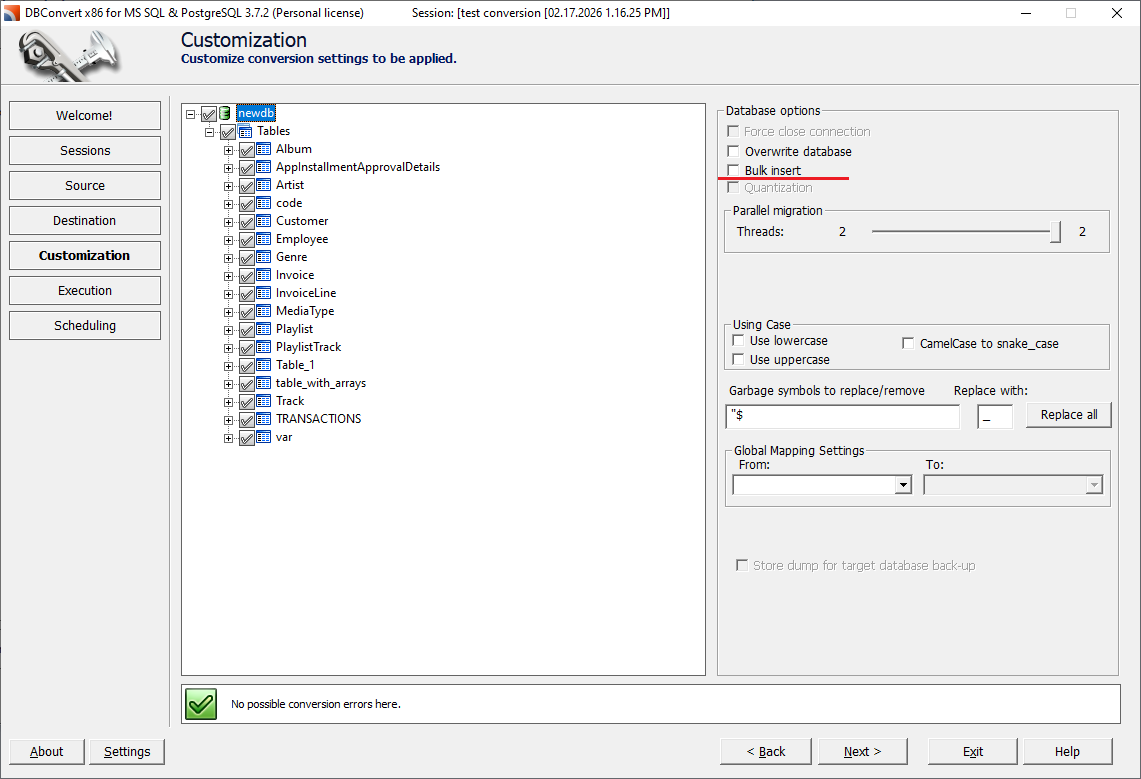Click the Artist table icon

pos(263,185)
